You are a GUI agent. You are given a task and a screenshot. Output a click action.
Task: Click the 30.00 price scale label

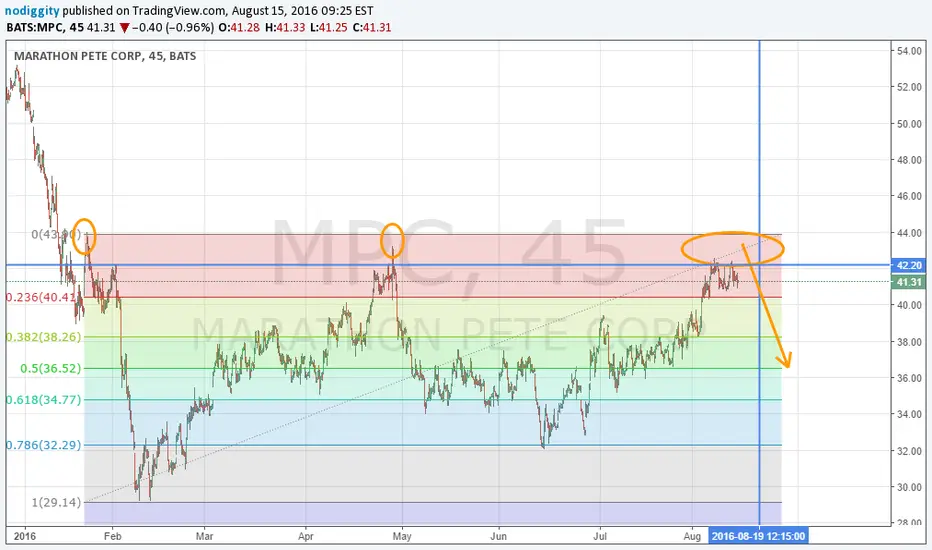pos(909,487)
